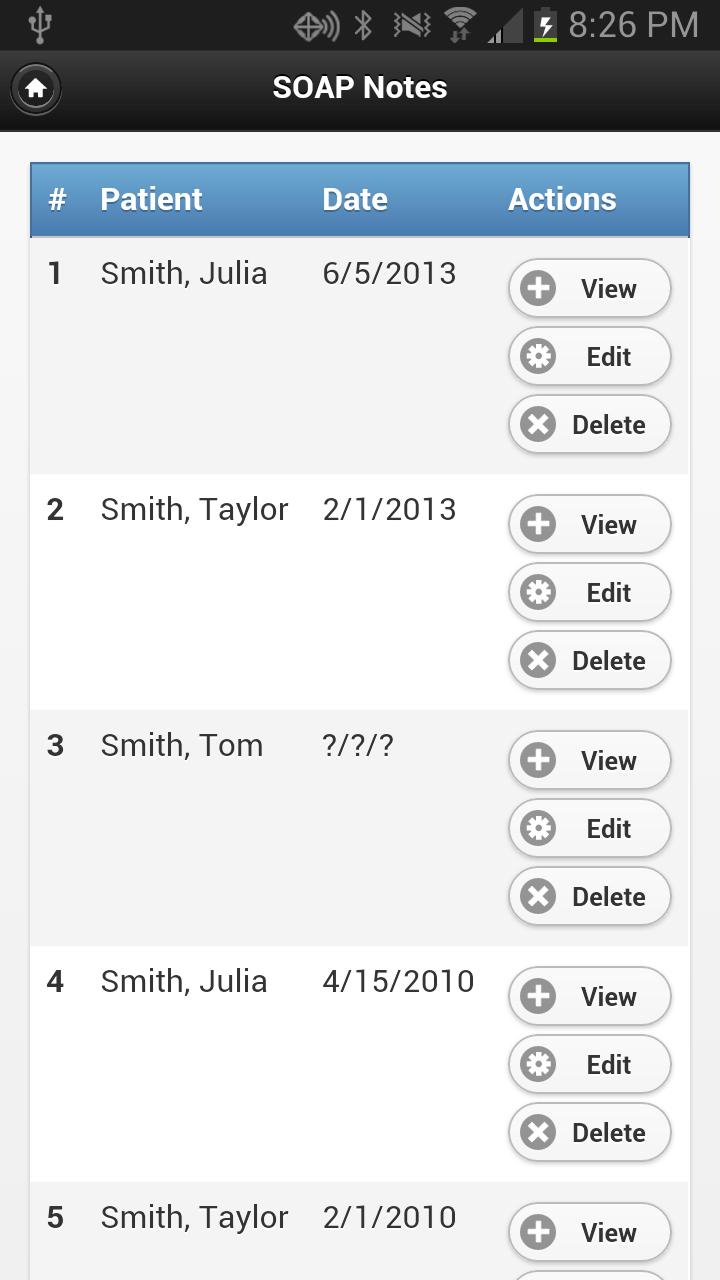Delete the 4/15/2010 note
The width and height of the screenshot is (720, 1280).
pyautogui.click(x=589, y=1133)
